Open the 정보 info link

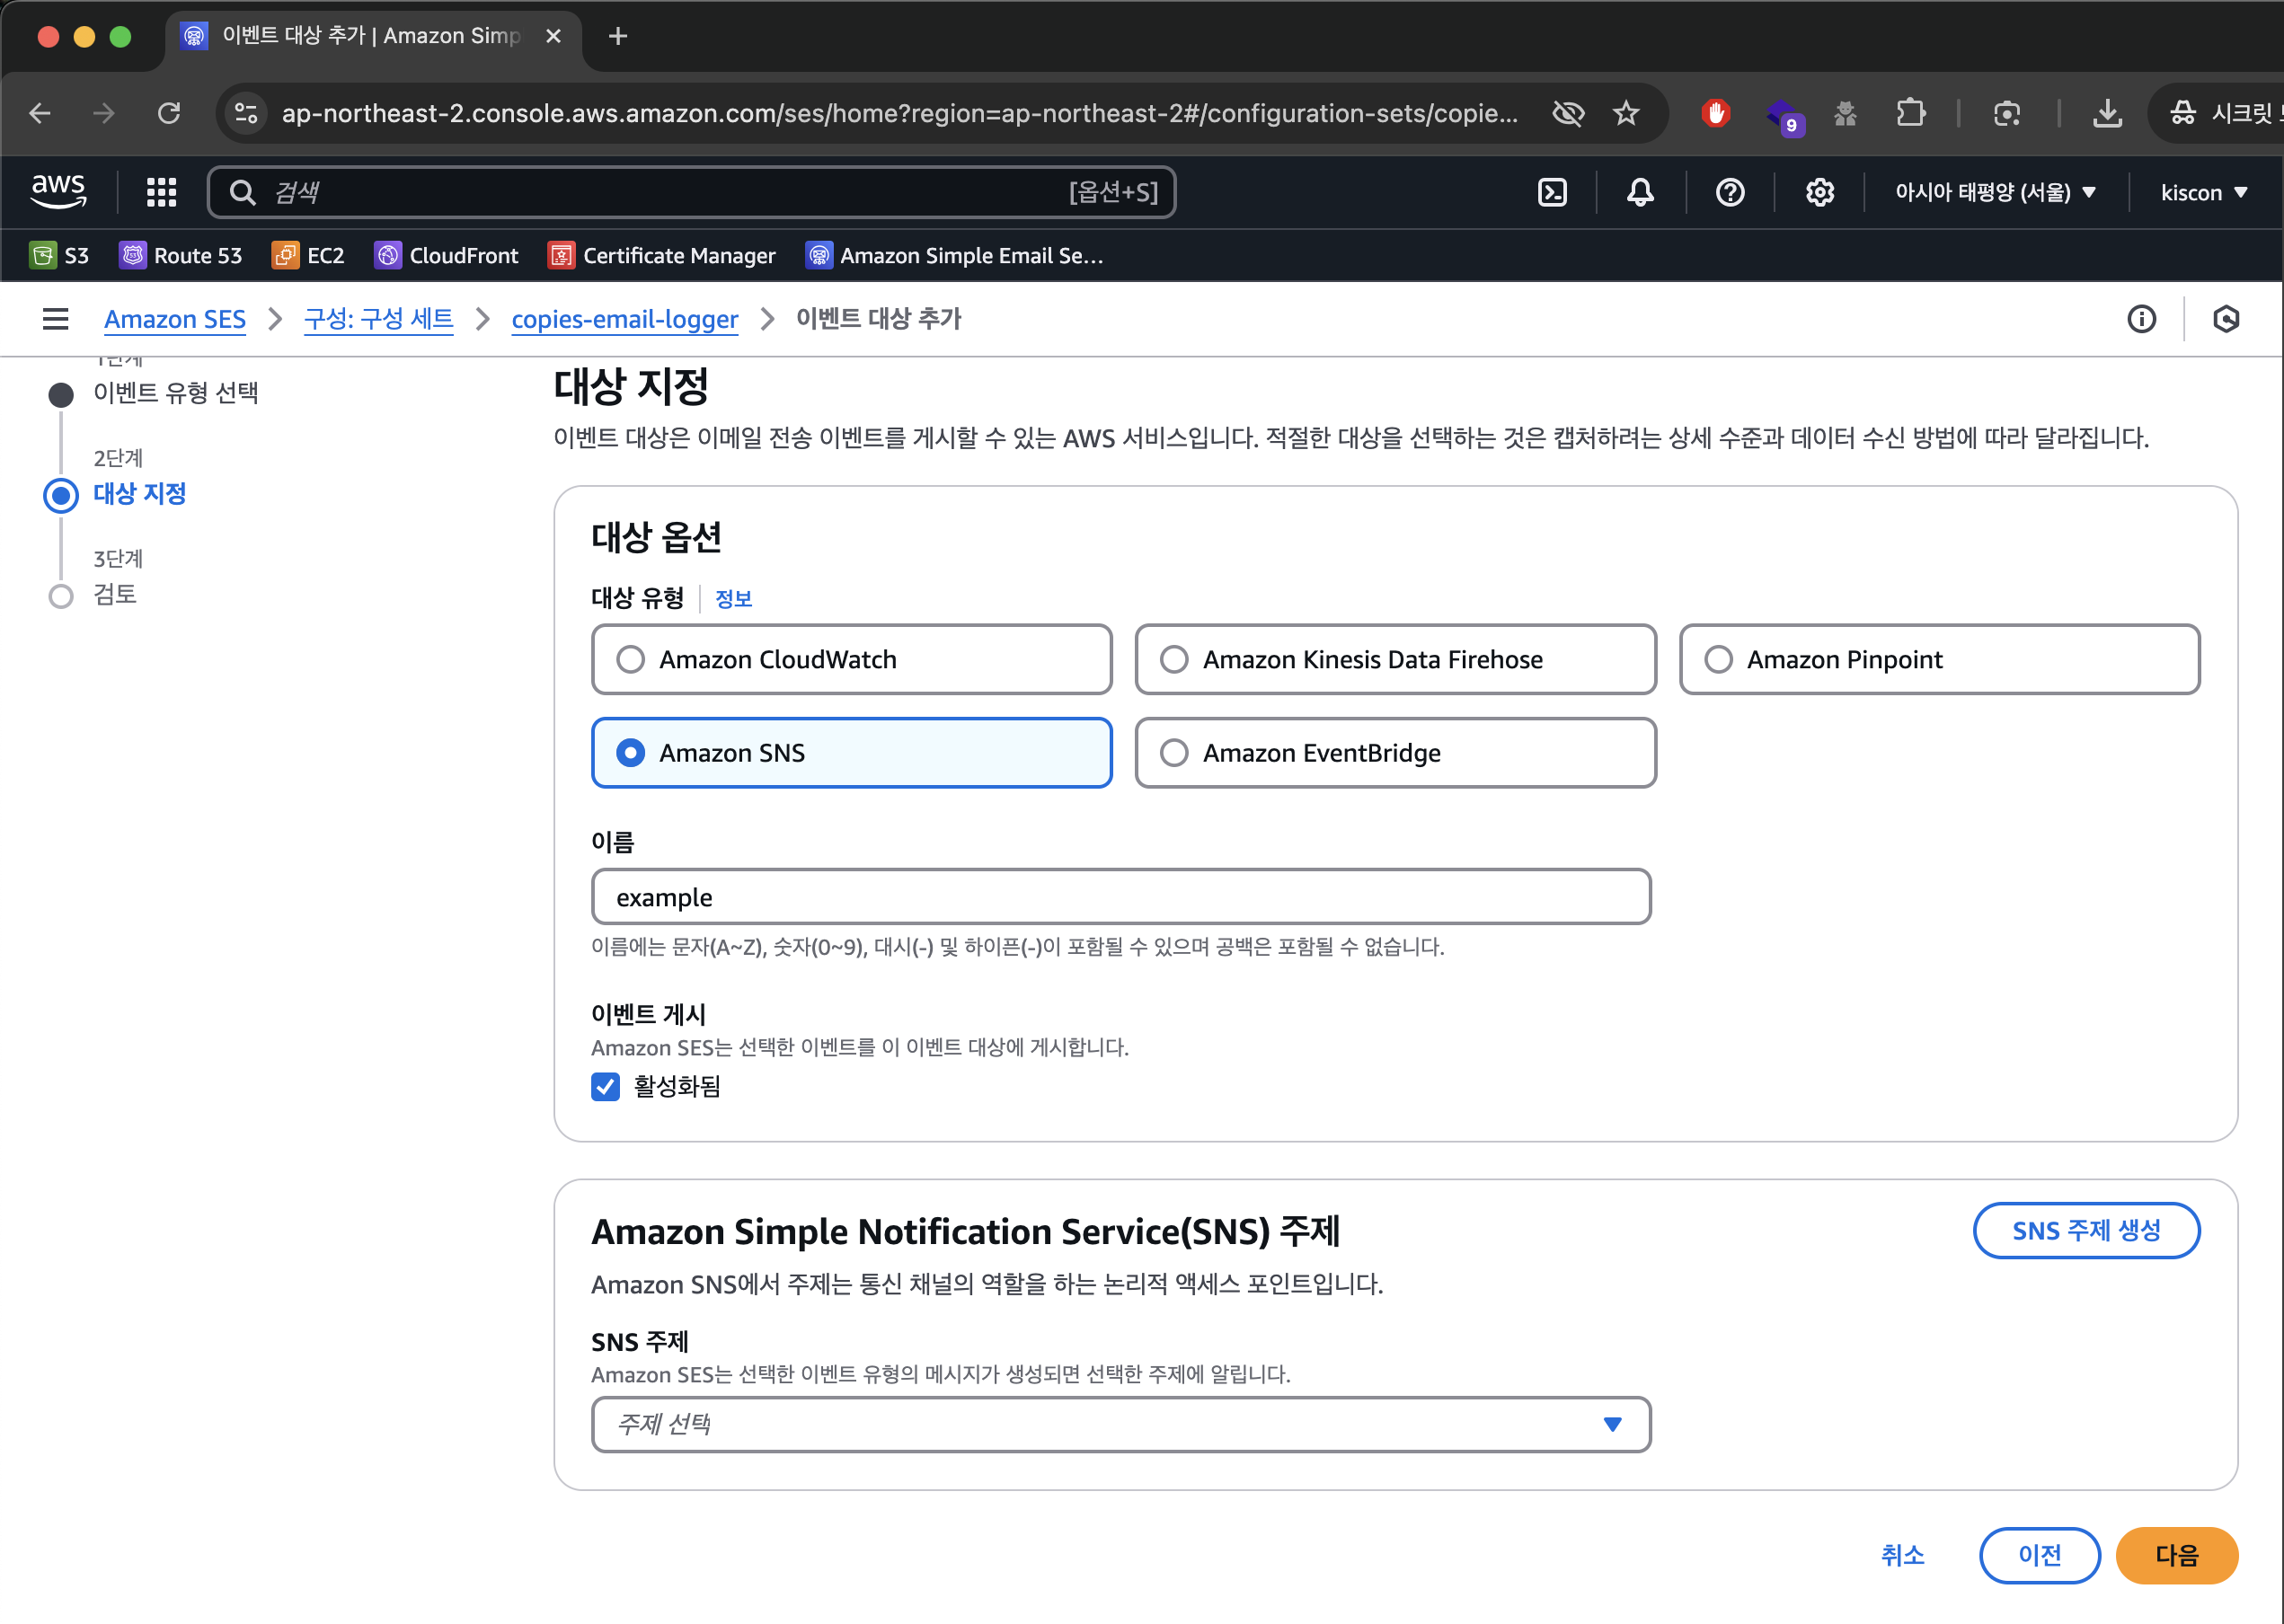(x=733, y=599)
